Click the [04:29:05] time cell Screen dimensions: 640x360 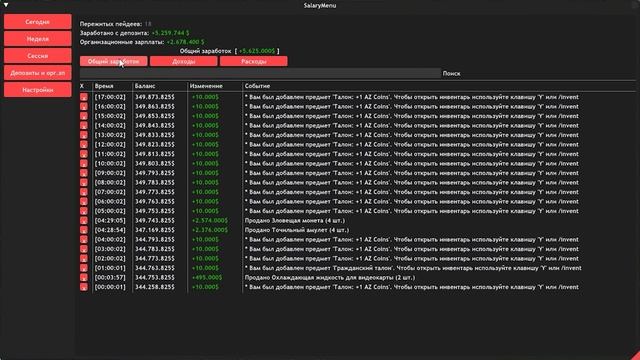click(x=110, y=220)
